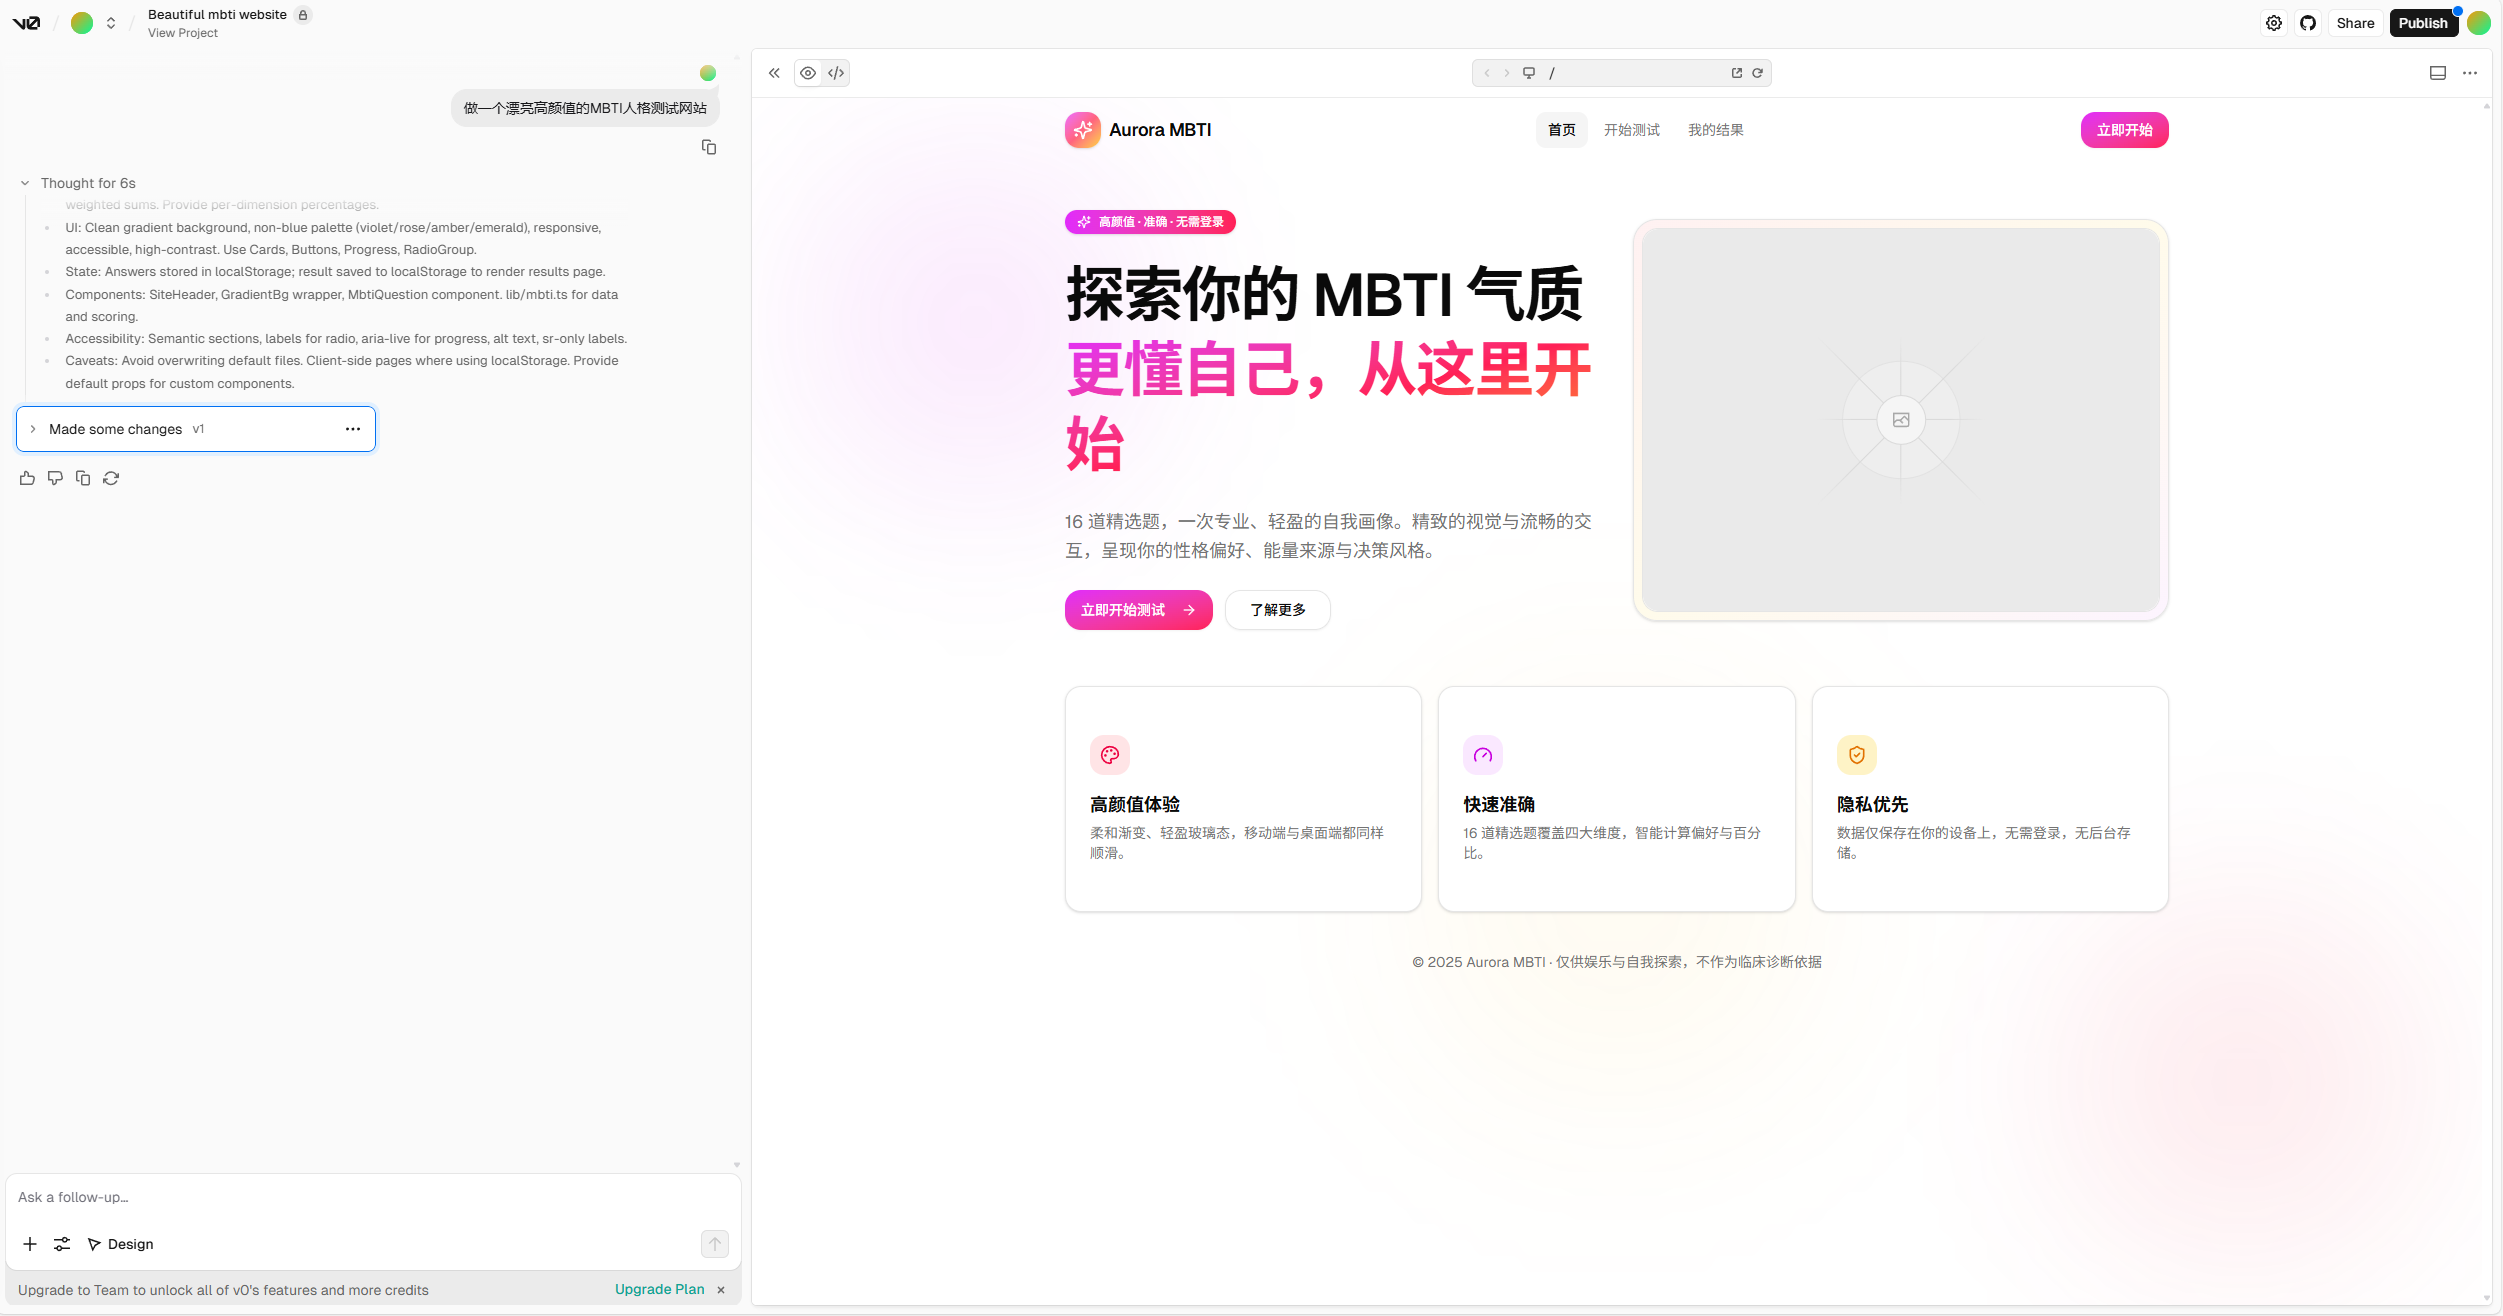The height and width of the screenshot is (1316, 2503).
Task: Click the Publish button
Action: point(2422,23)
